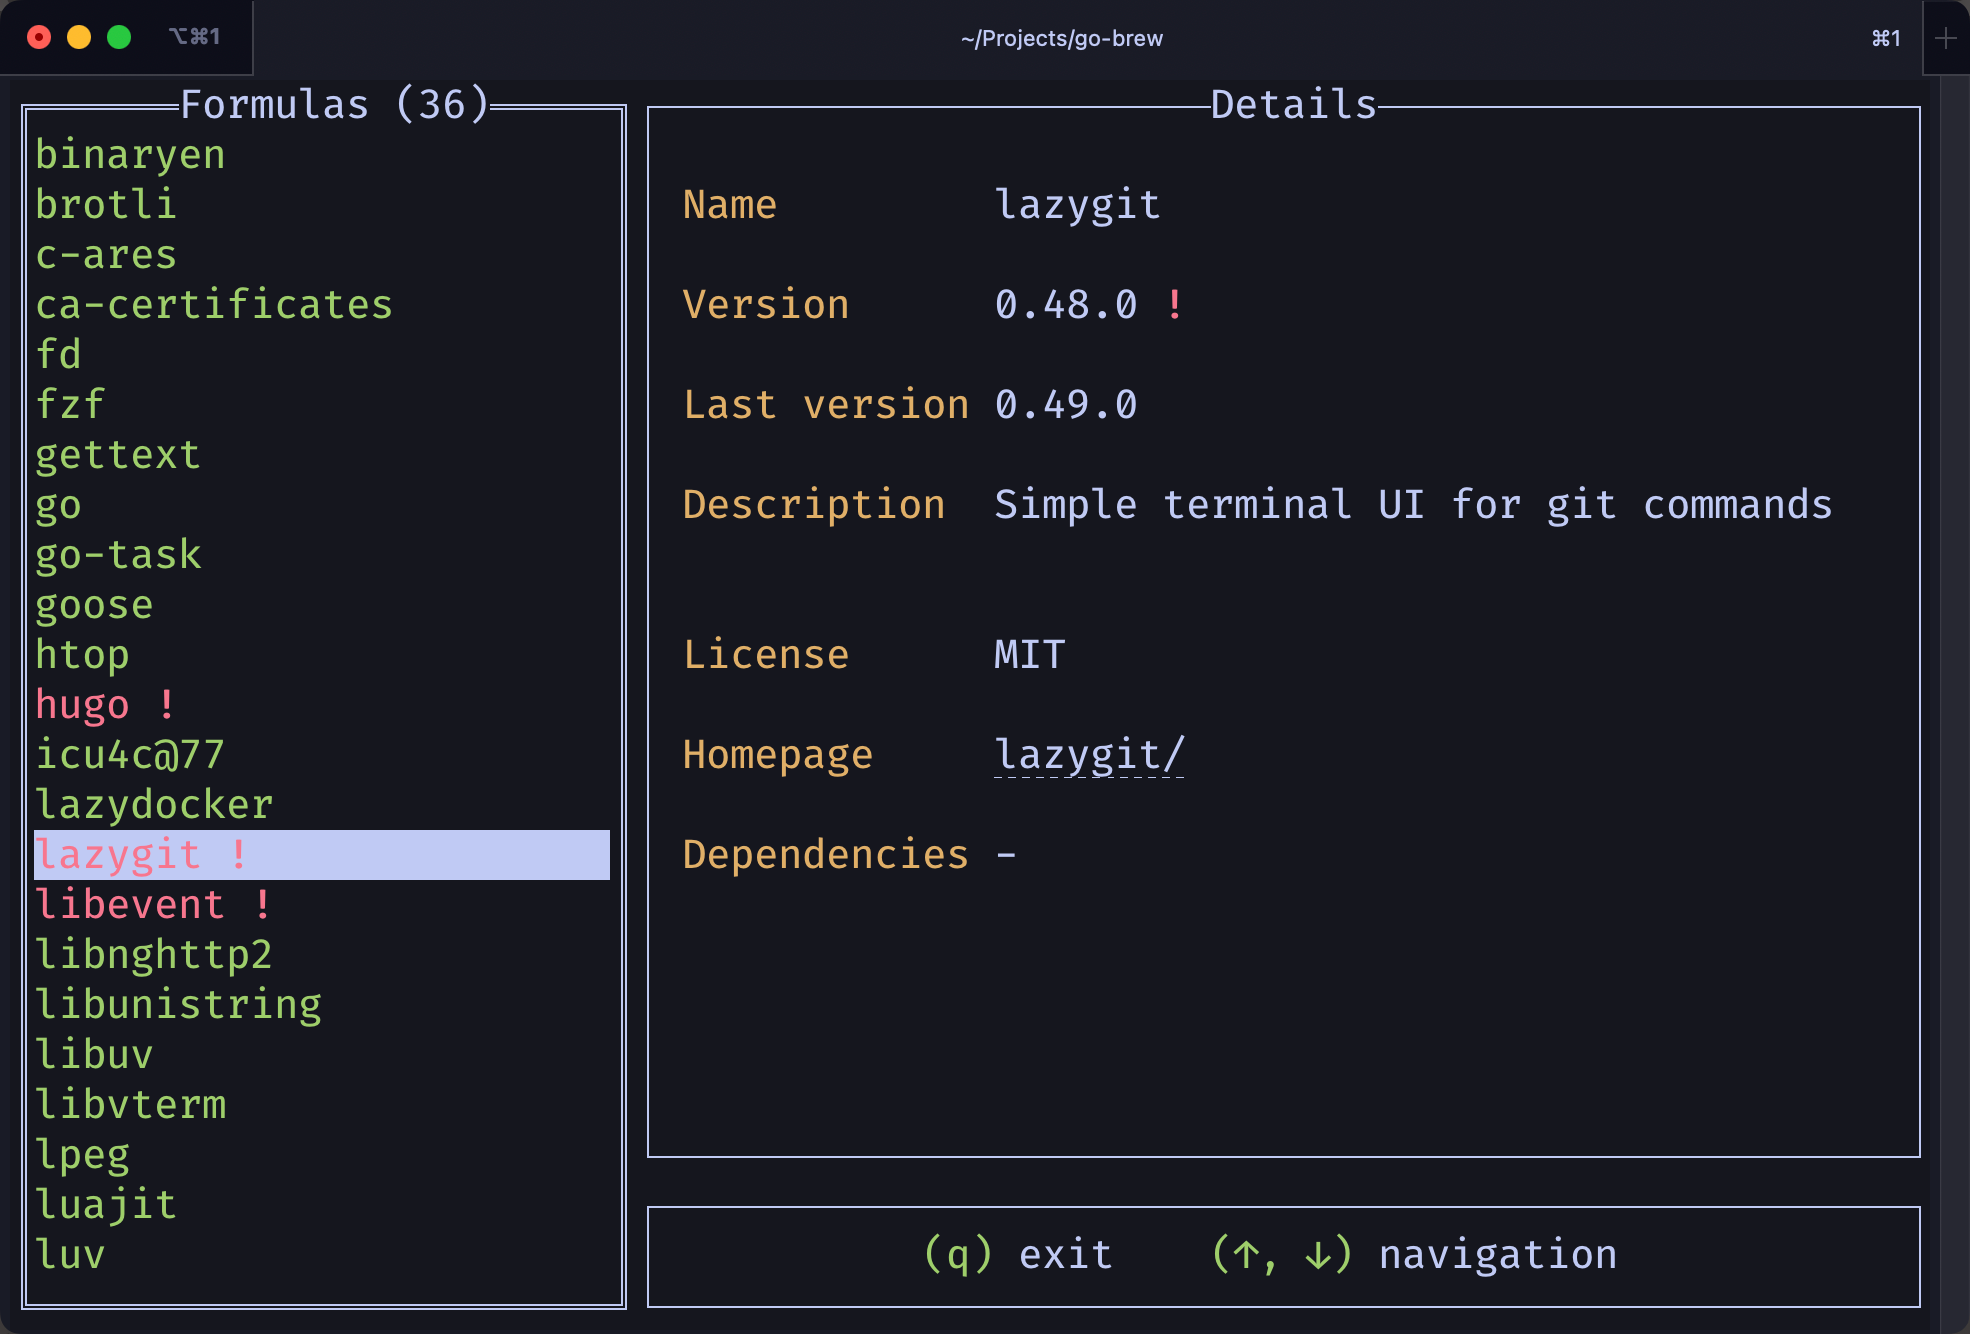Select fzf in the formulas list
Viewport: 1970px width, 1334px height.
[x=322, y=405]
